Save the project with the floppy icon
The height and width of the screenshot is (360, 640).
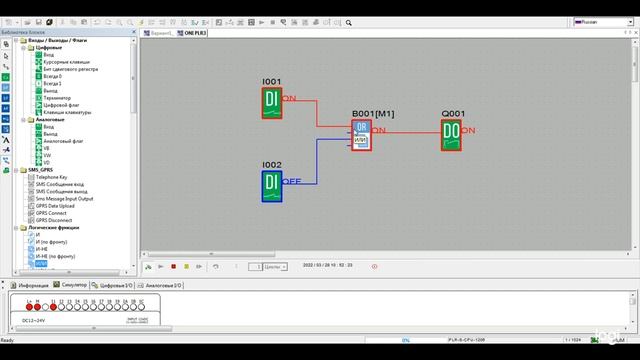(x=38, y=22)
